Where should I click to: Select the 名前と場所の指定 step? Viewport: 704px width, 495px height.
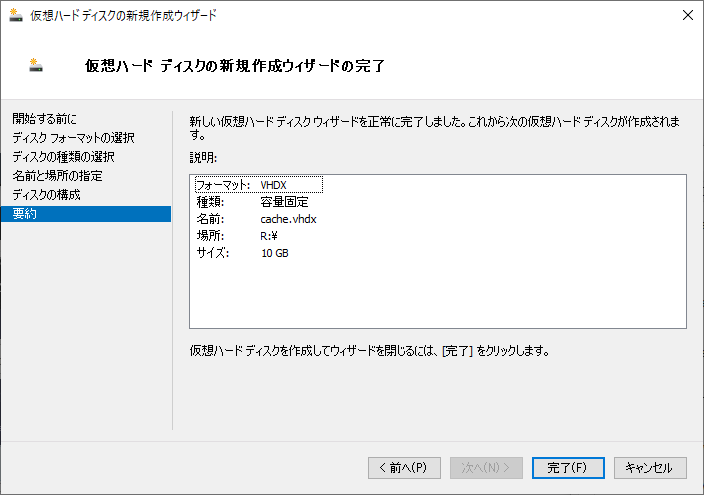pyautogui.click(x=57, y=176)
